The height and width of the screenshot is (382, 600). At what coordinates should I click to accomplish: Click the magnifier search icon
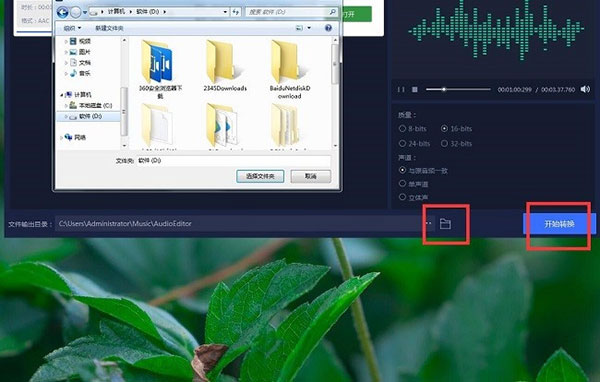(333, 12)
